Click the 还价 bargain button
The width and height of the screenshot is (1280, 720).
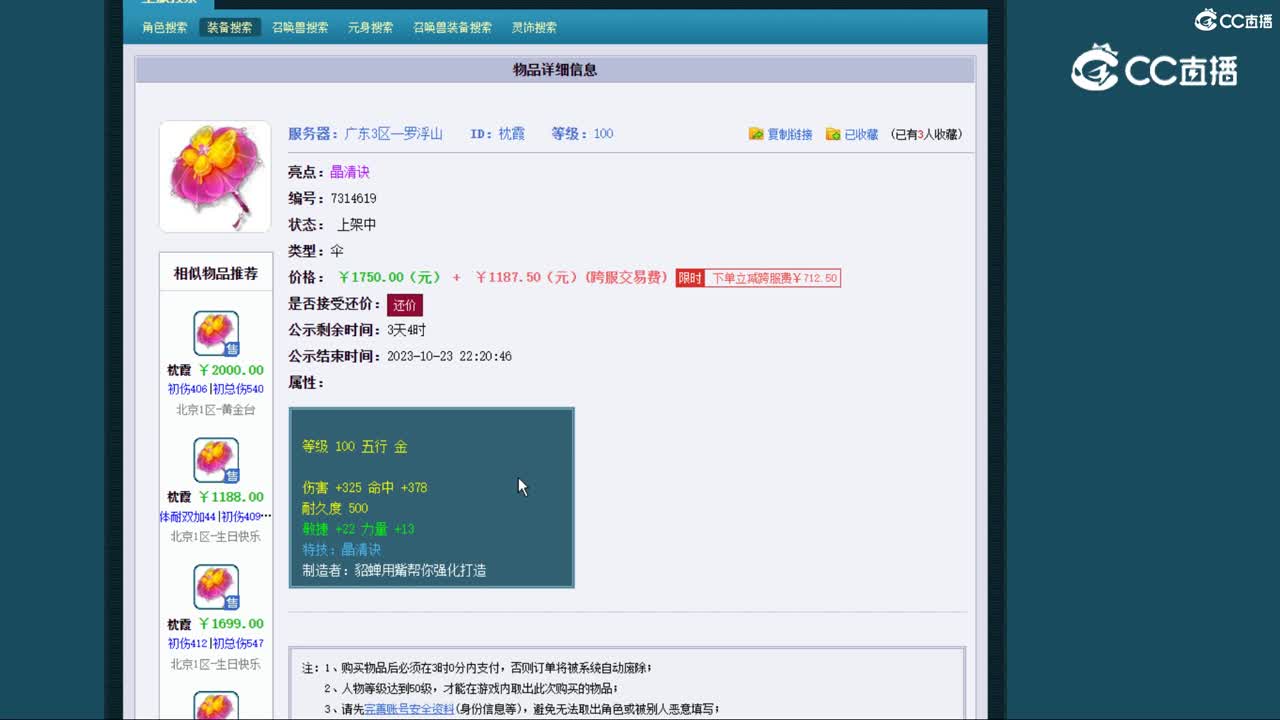[x=404, y=306]
